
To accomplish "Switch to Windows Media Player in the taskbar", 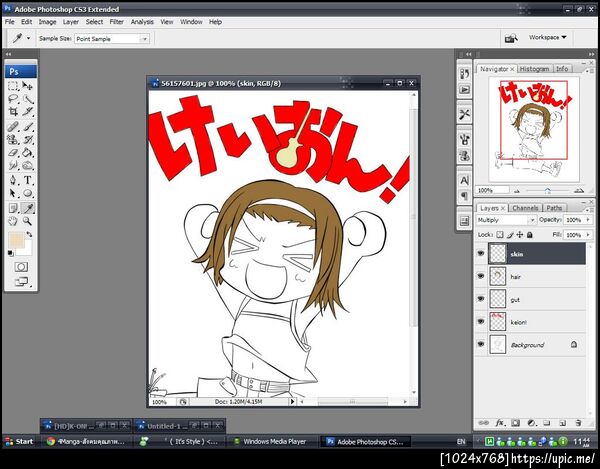I will [x=272, y=441].
